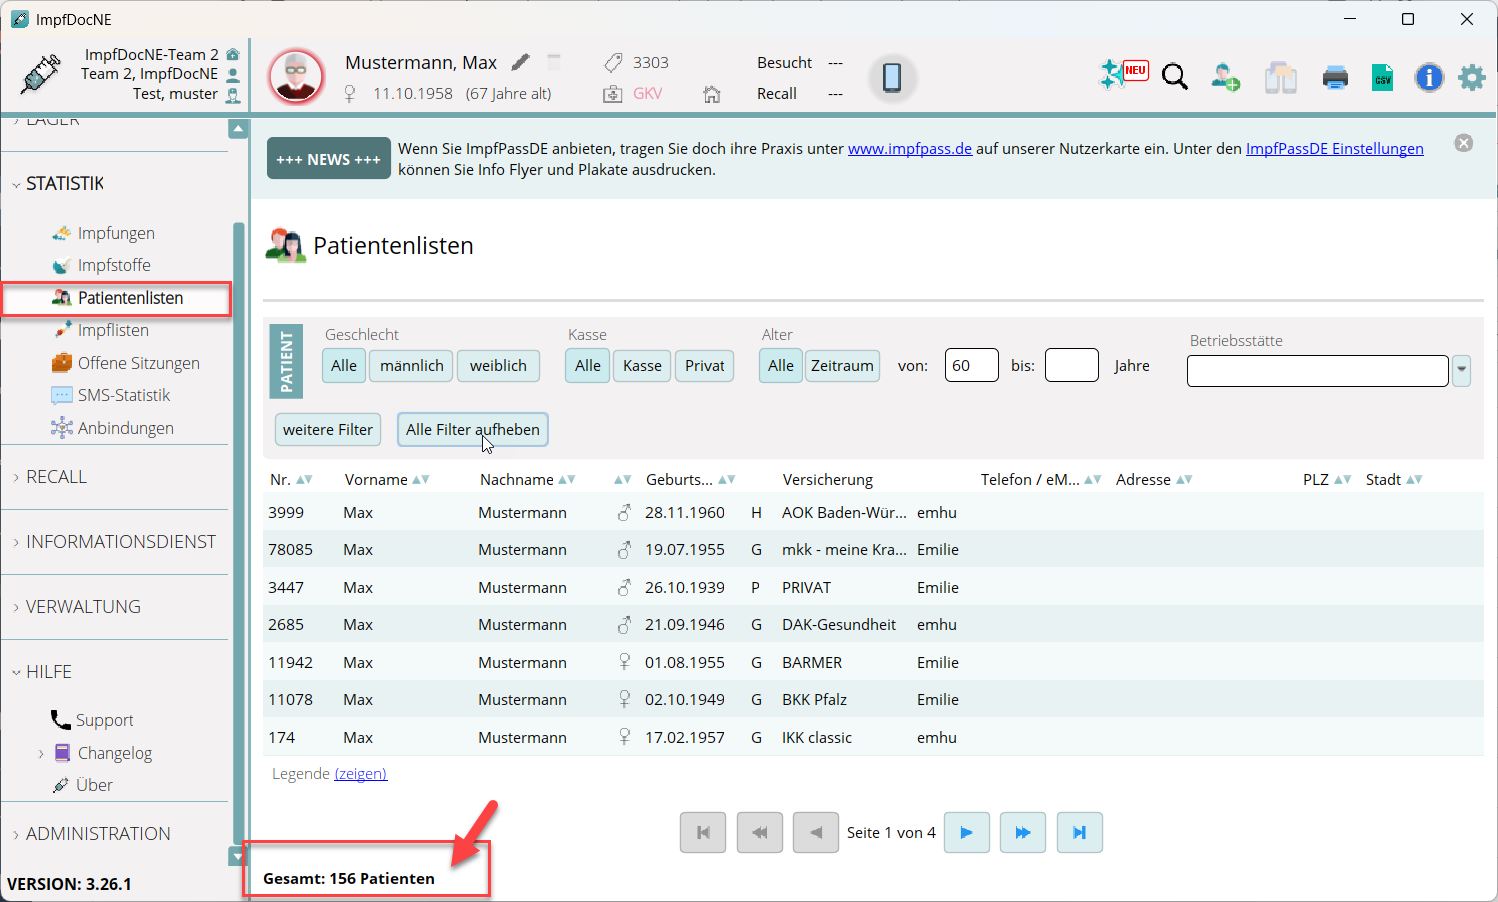Click the blue info icon
Screen dimensions: 1498x902
(x=1429, y=77)
